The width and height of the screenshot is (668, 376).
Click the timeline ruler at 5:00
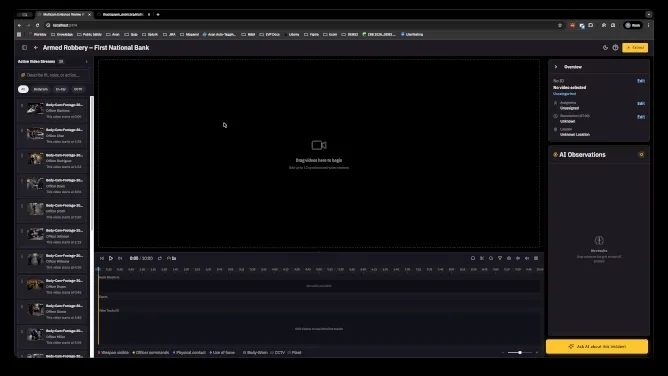point(319,270)
